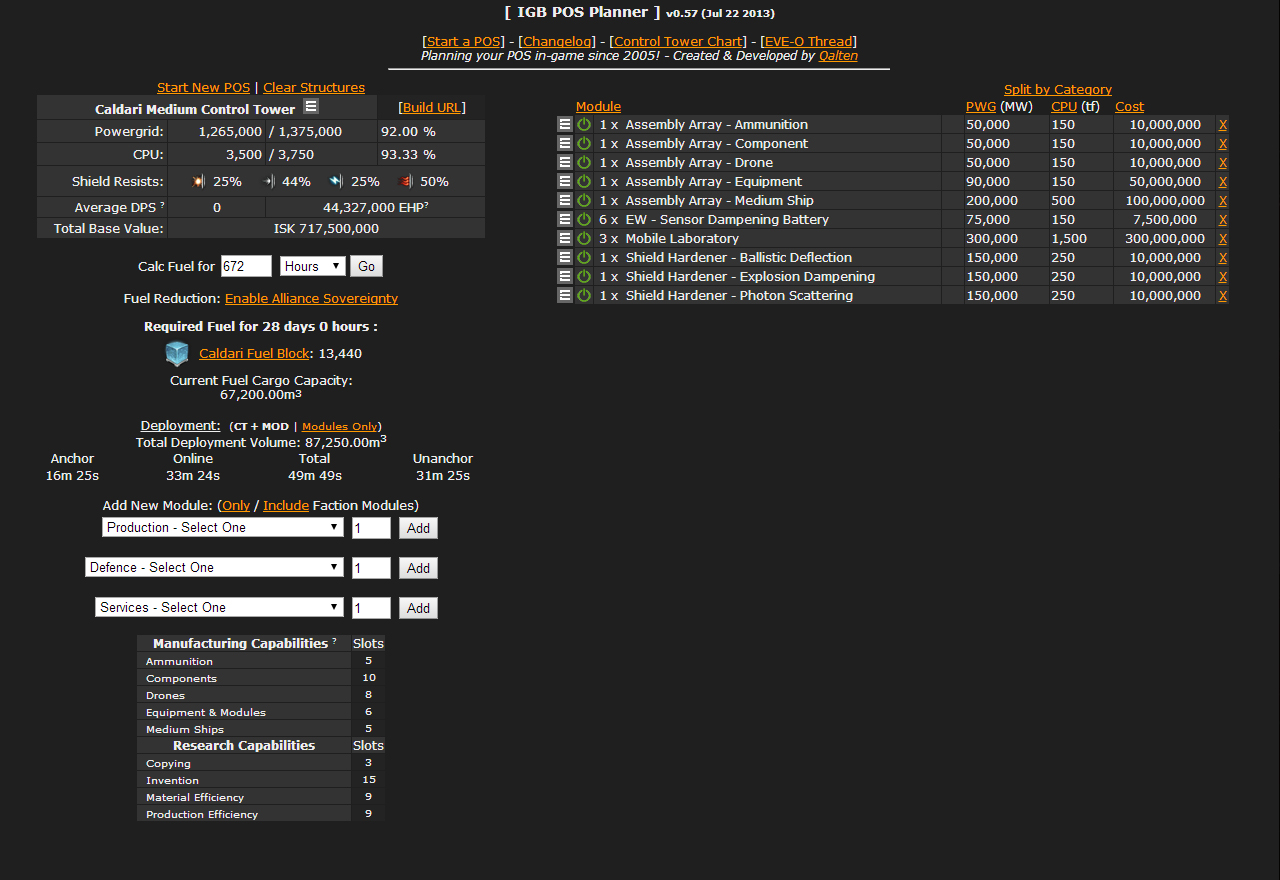This screenshot has width=1280, height=880.
Task: Open the Start a POS link
Action: [464, 42]
